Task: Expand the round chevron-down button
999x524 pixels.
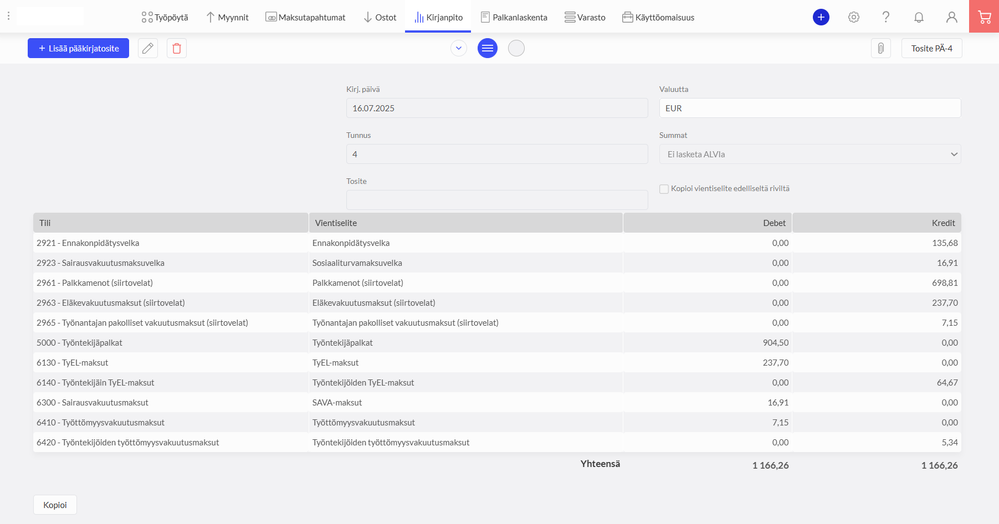Action: click(458, 48)
